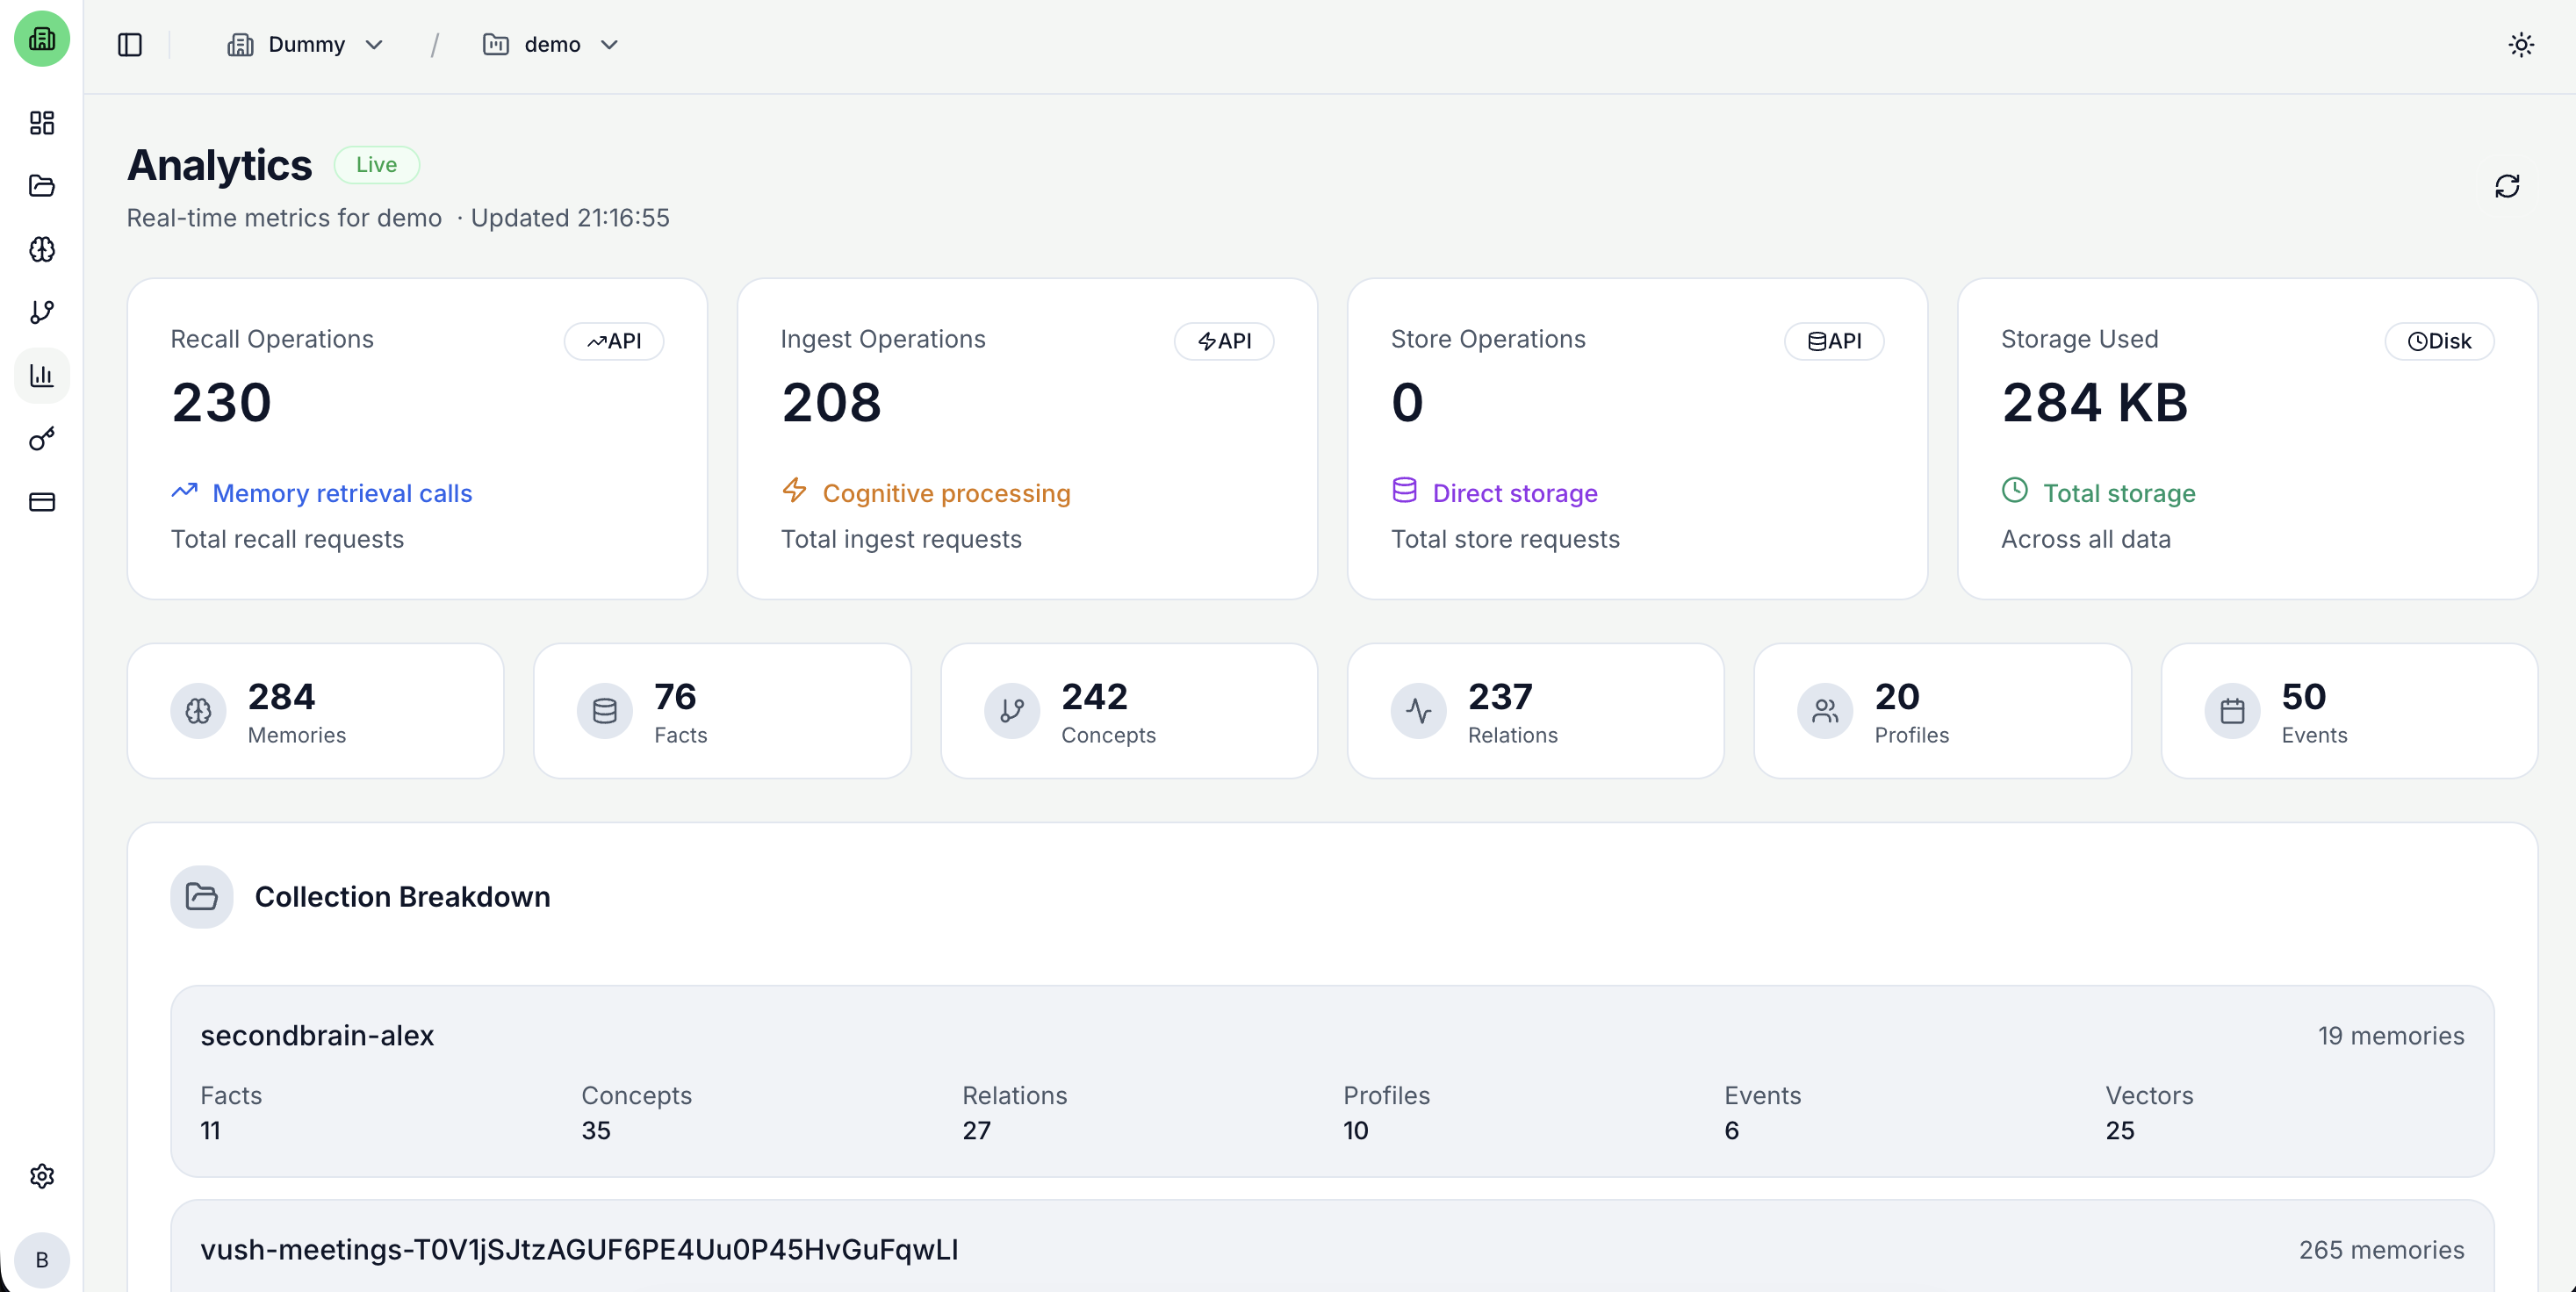This screenshot has width=2576, height=1292.
Task: Toggle light/dark theme with sun icon
Action: [2522, 44]
